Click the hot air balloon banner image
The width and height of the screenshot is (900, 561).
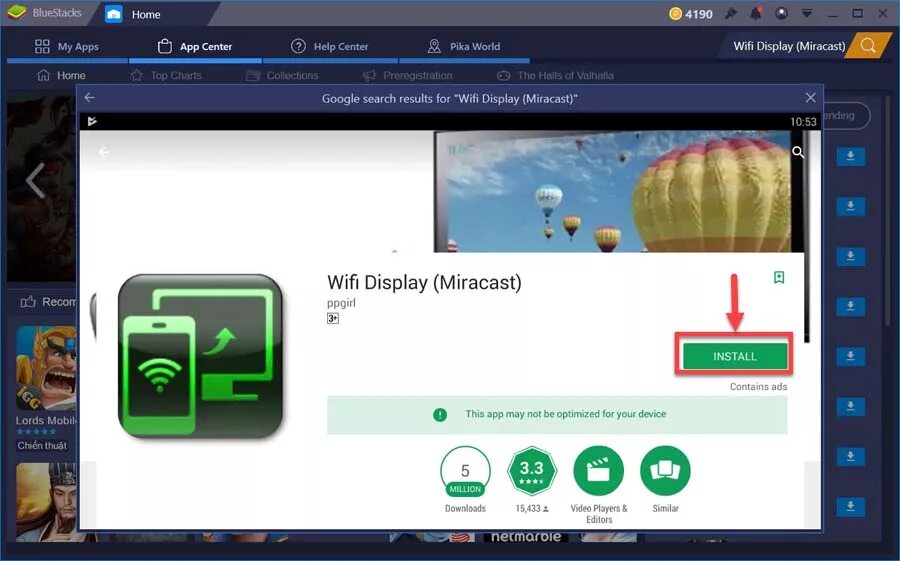[x=619, y=191]
